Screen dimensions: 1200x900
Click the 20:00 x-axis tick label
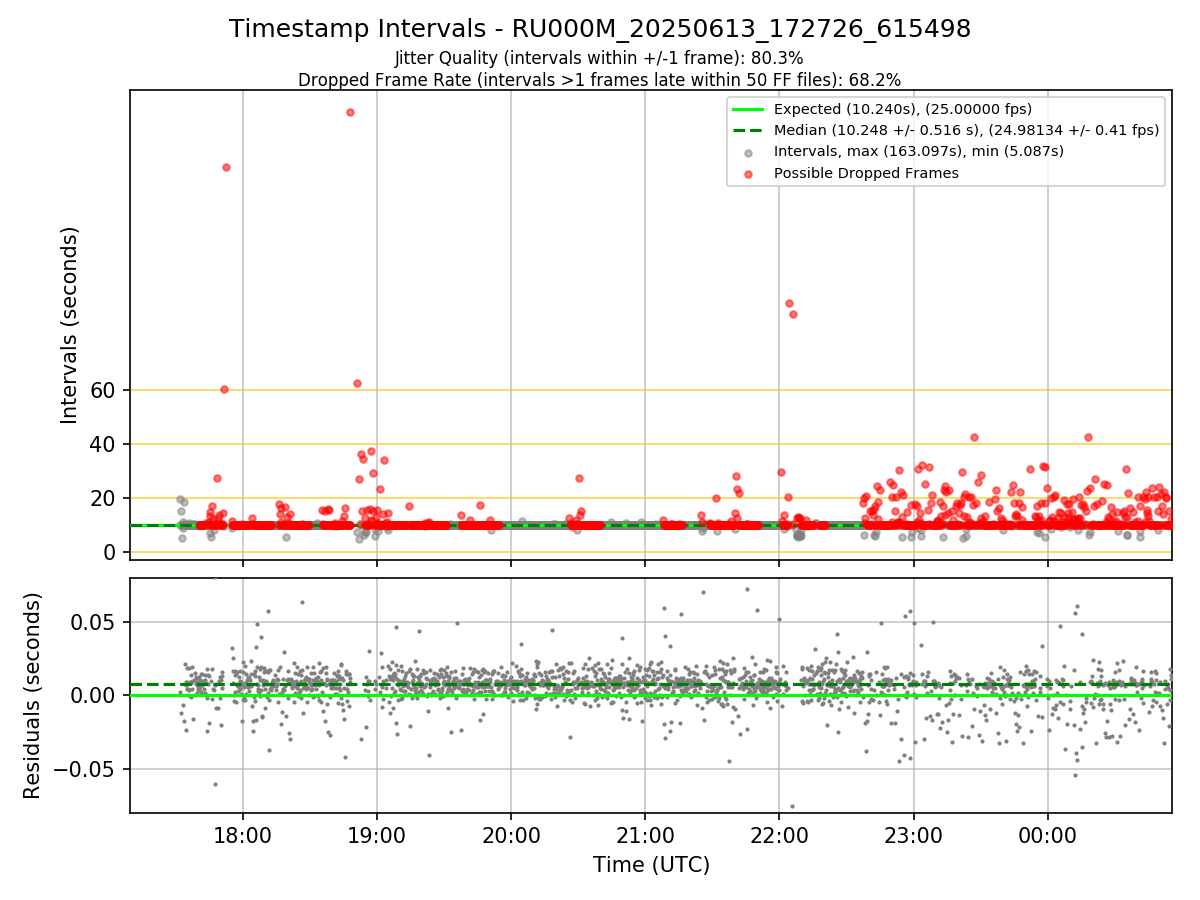(511, 835)
